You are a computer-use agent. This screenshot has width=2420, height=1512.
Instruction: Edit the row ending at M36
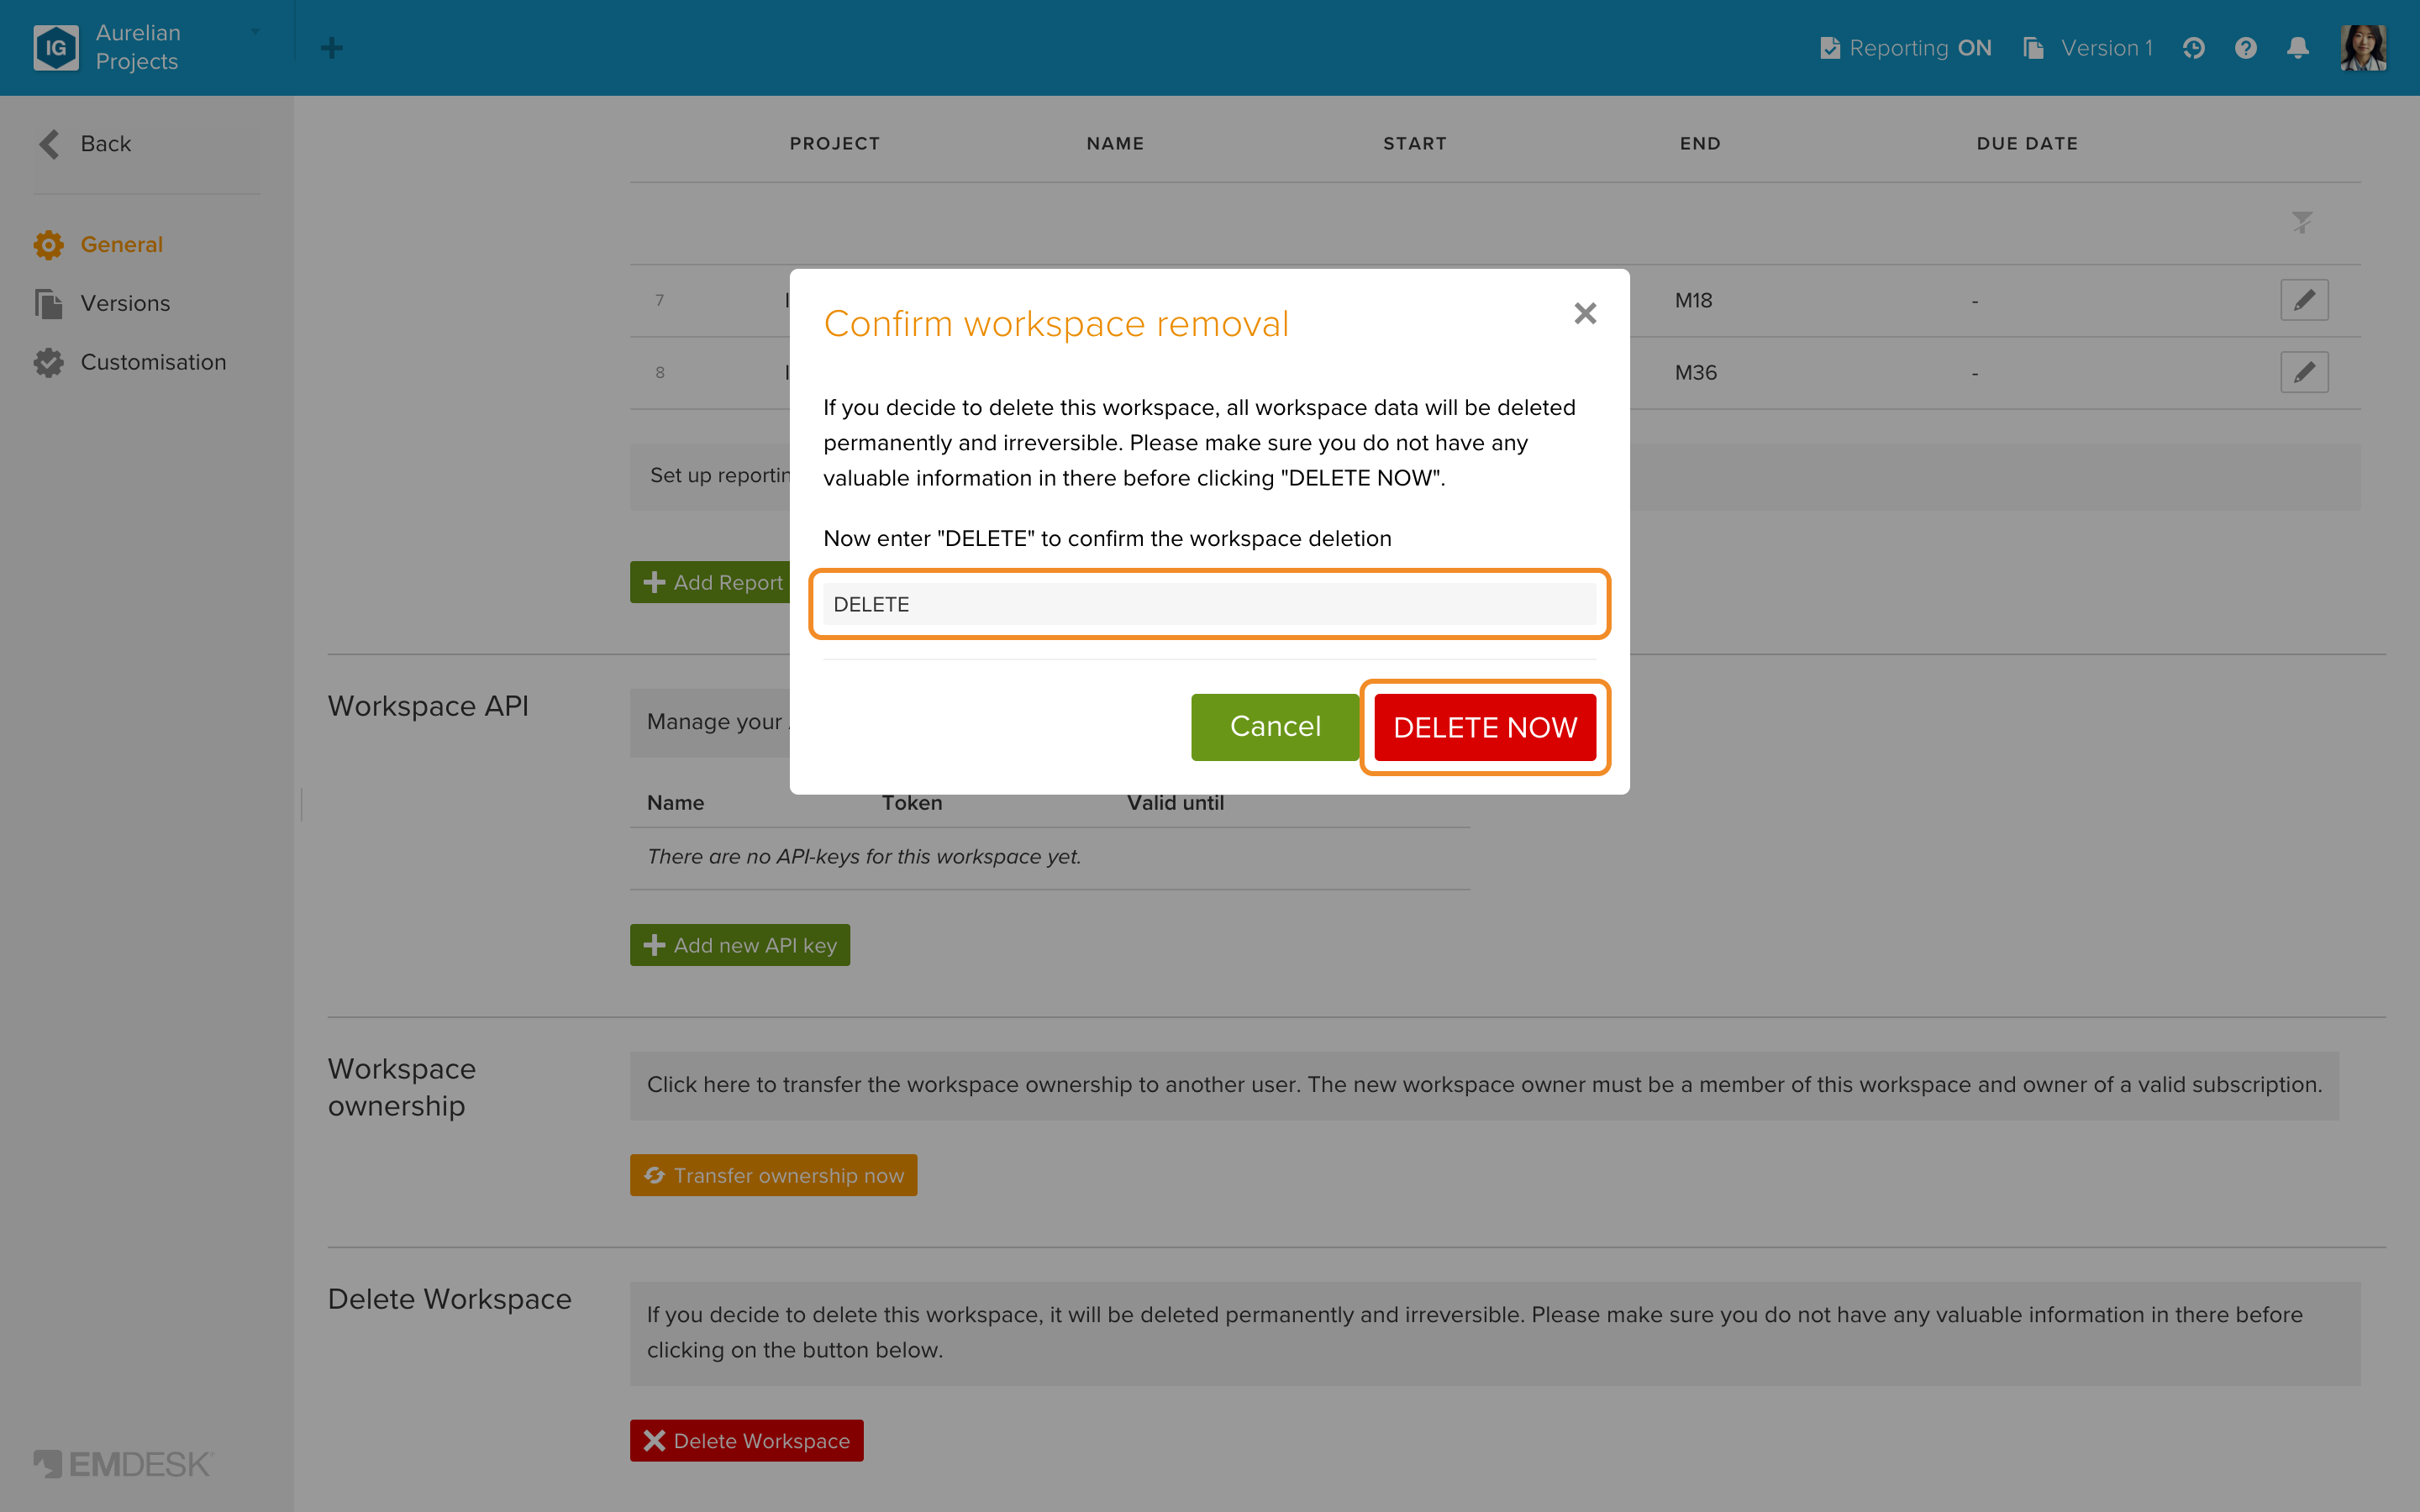pos(2304,372)
